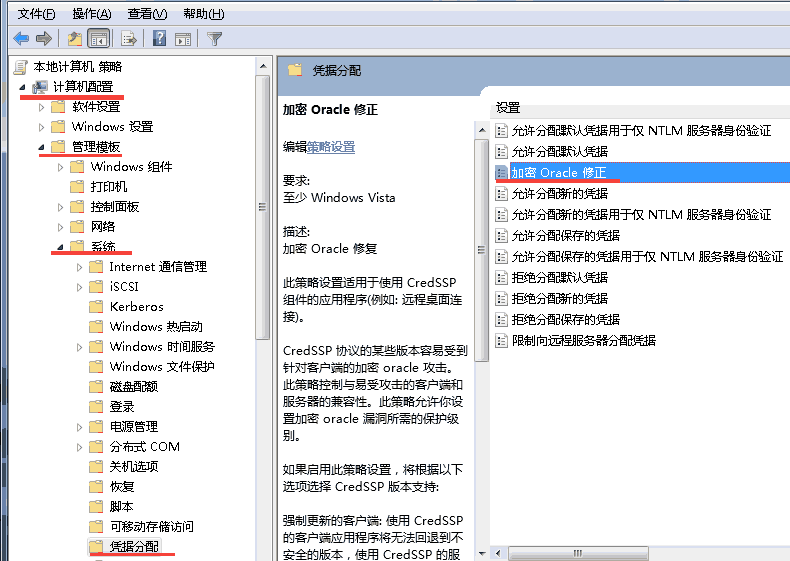Select the 关机选项 folder
This screenshot has width=790, height=561.
point(134,467)
